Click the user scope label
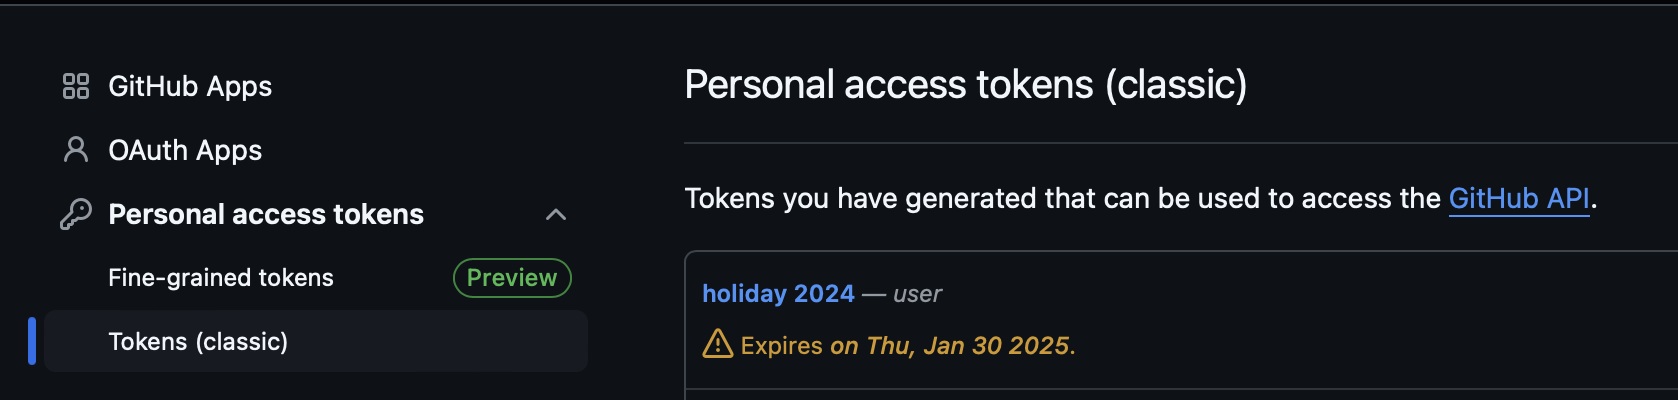This screenshot has width=1678, height=400. click(917, 294)
